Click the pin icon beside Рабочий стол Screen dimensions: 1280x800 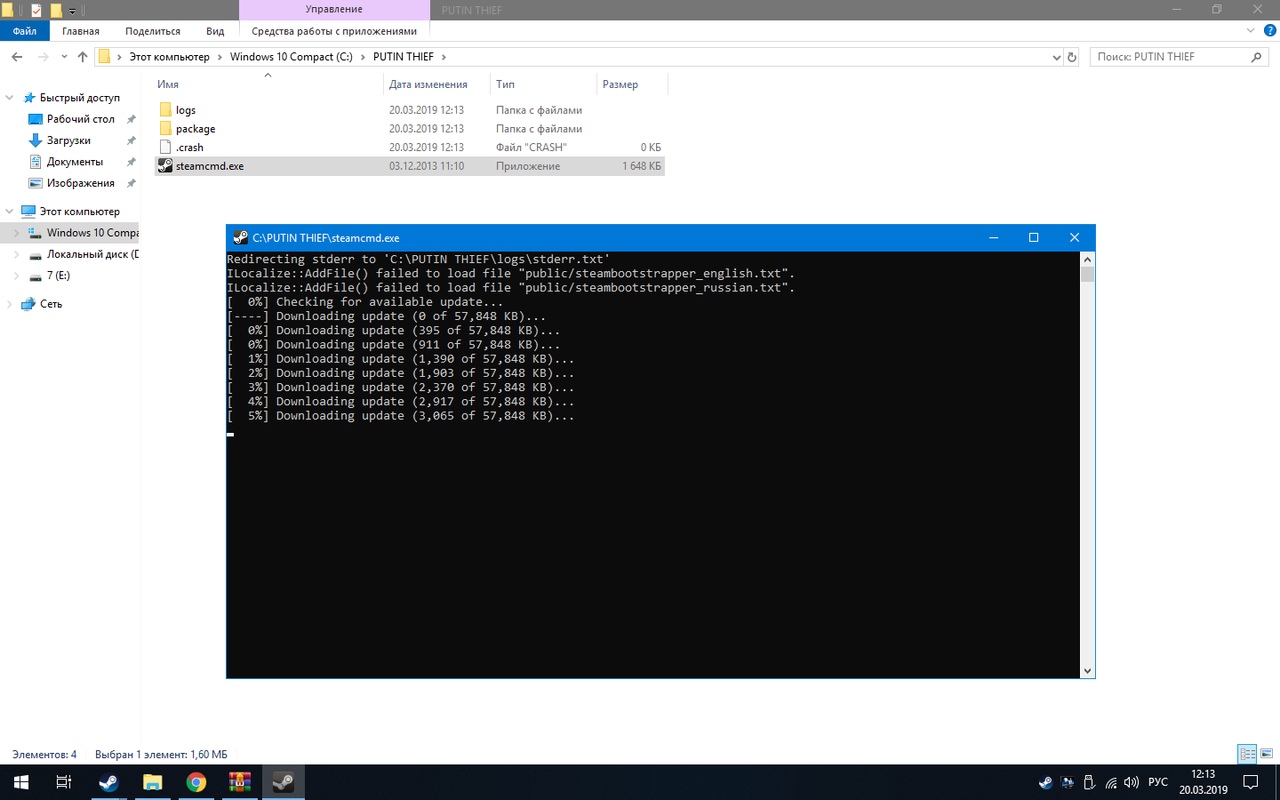131,119
